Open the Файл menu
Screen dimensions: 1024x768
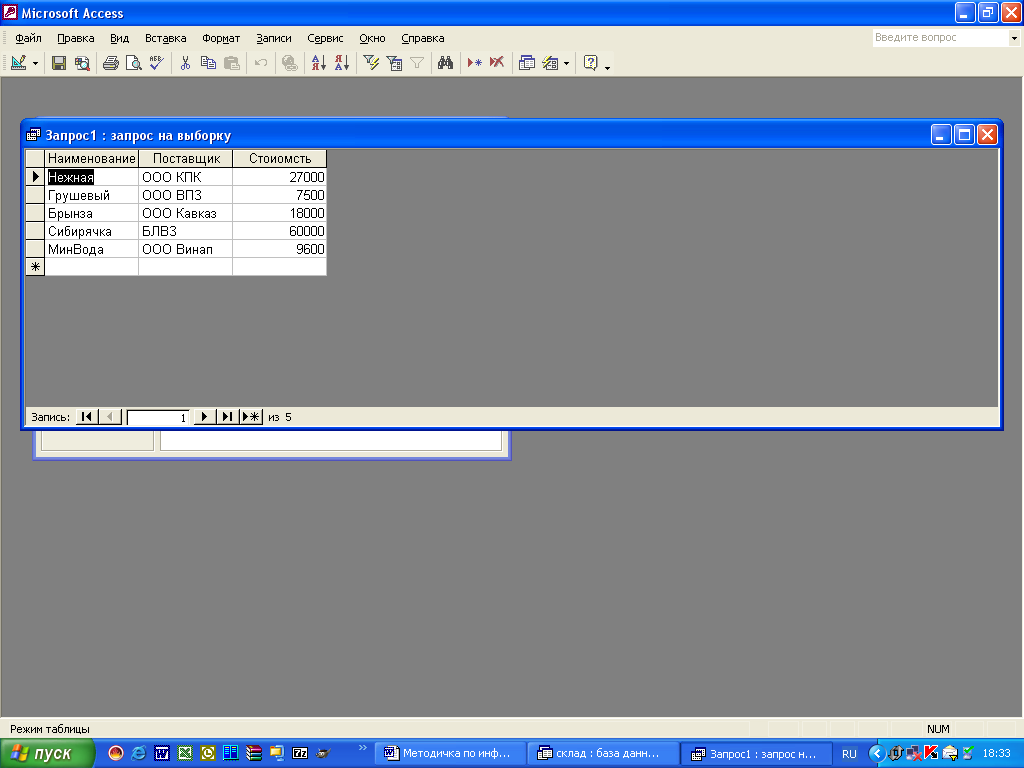tap(28, 38)
